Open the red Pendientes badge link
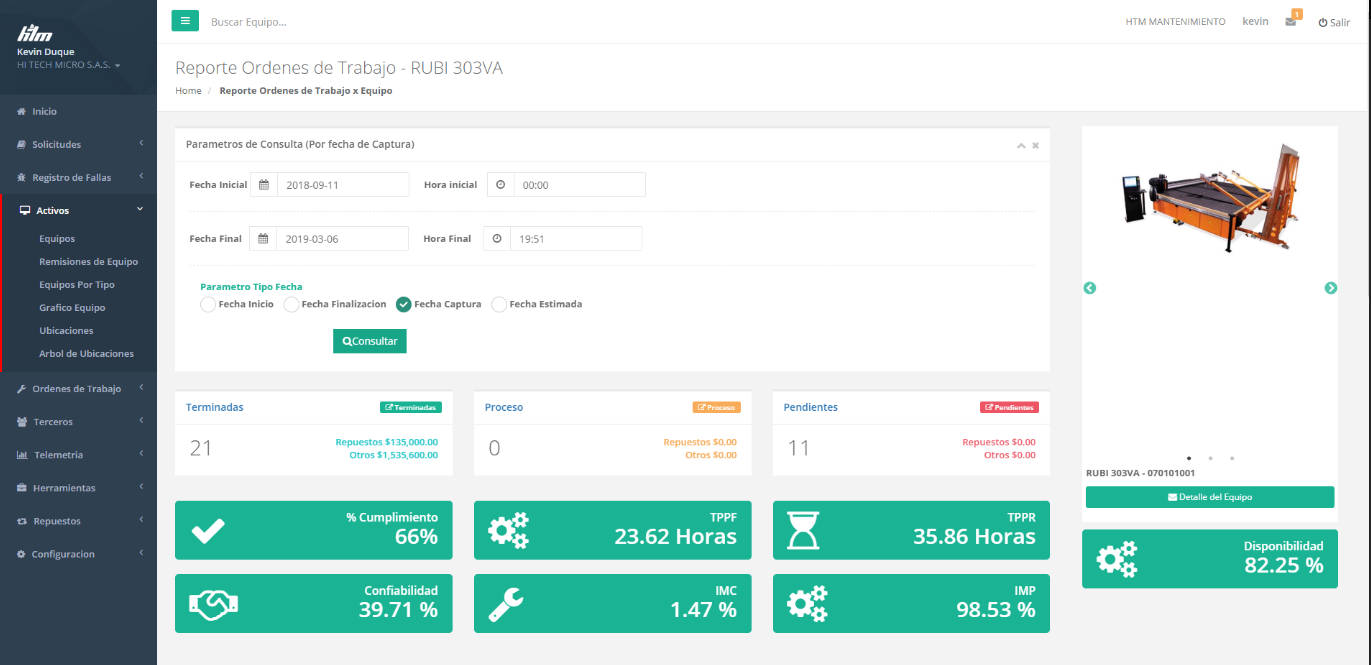Image resolution: width=1371 pixels, height=665 pixels. tap(1009, 408)
